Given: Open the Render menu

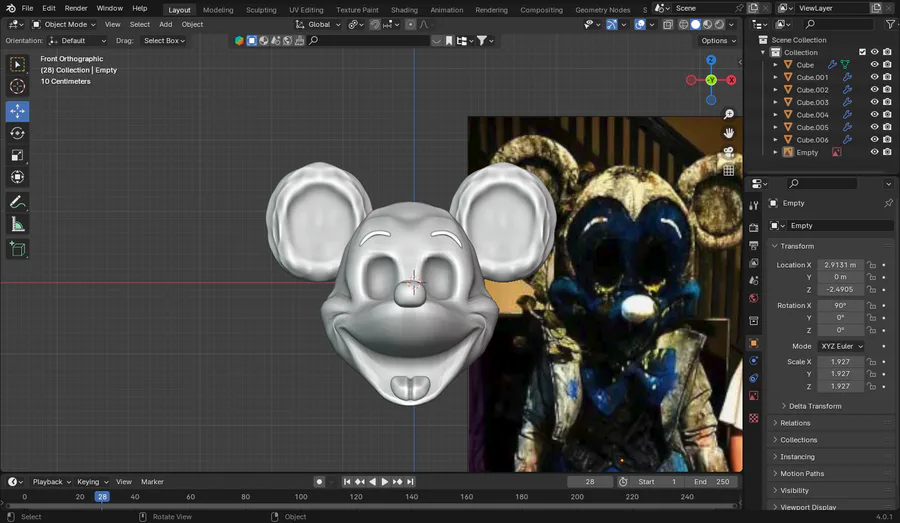Looking at the screenshot, I should pos(76,8).
